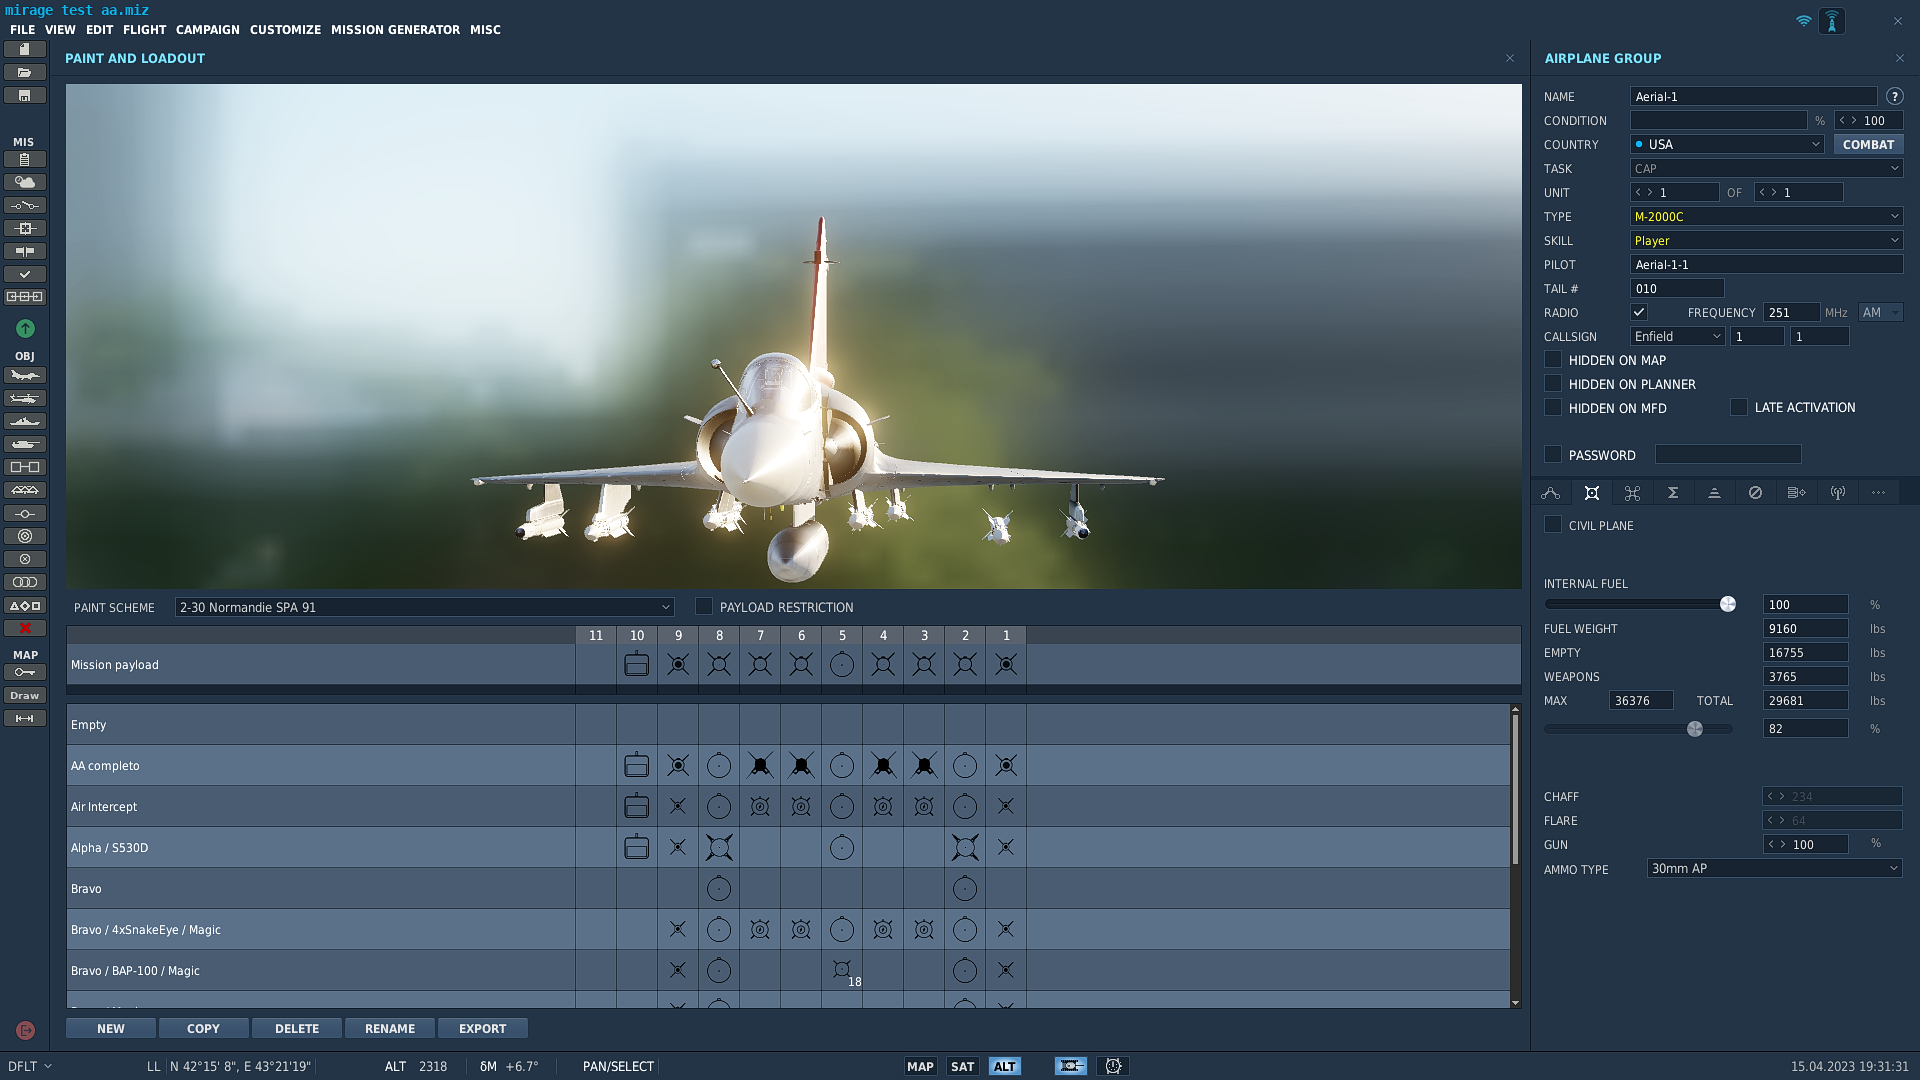
Task: Click the Frequency 251 input field
Action: tap(1791, 312)
